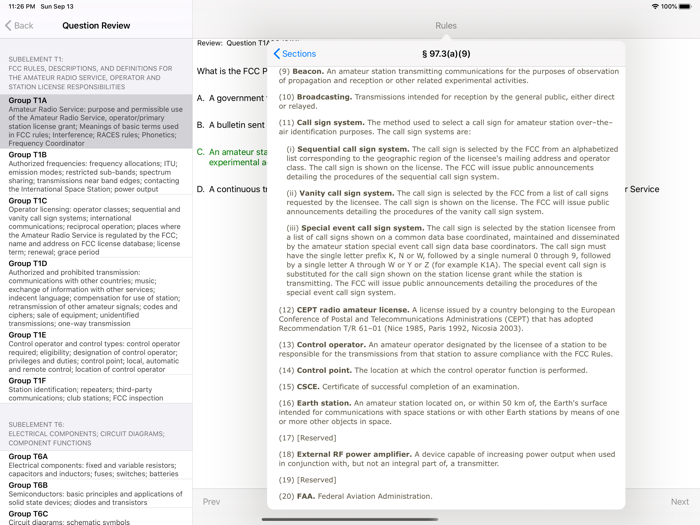Click the (11) Call sign system definition
The image size is (700, 525).
pos(446,127)
